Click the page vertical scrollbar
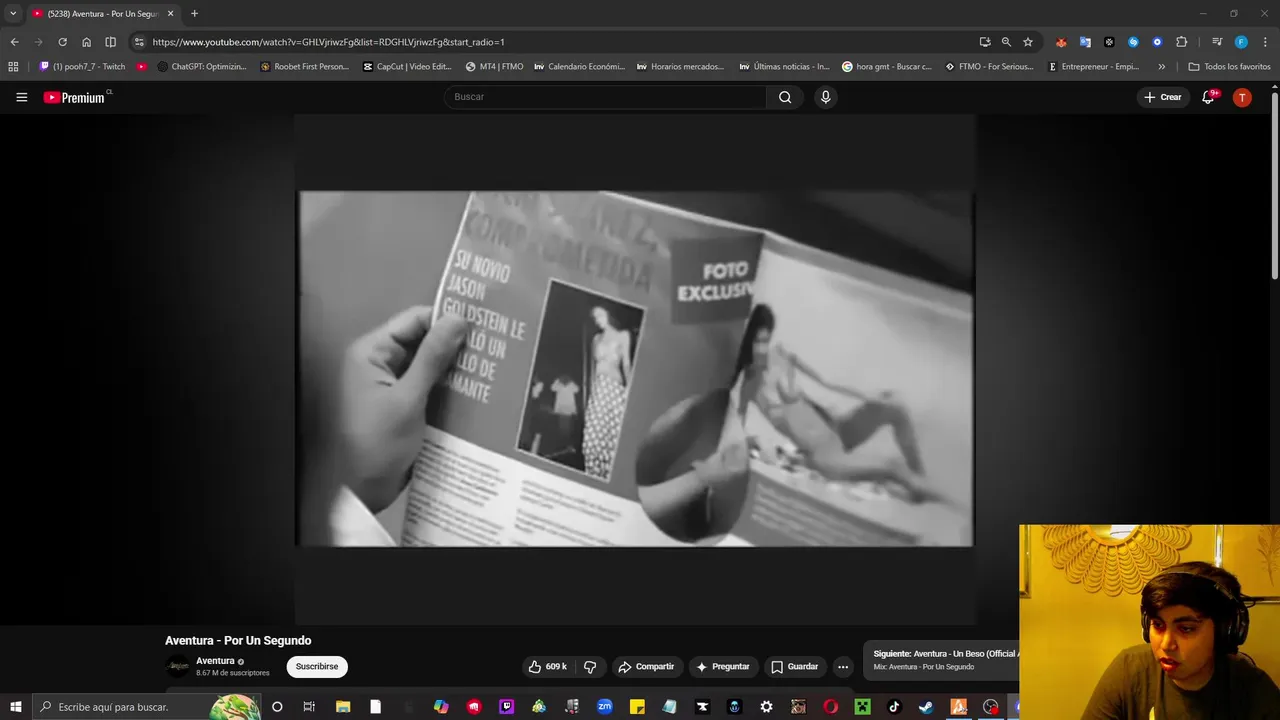This screenshot has width=1280, height=720. (1275, 185)
